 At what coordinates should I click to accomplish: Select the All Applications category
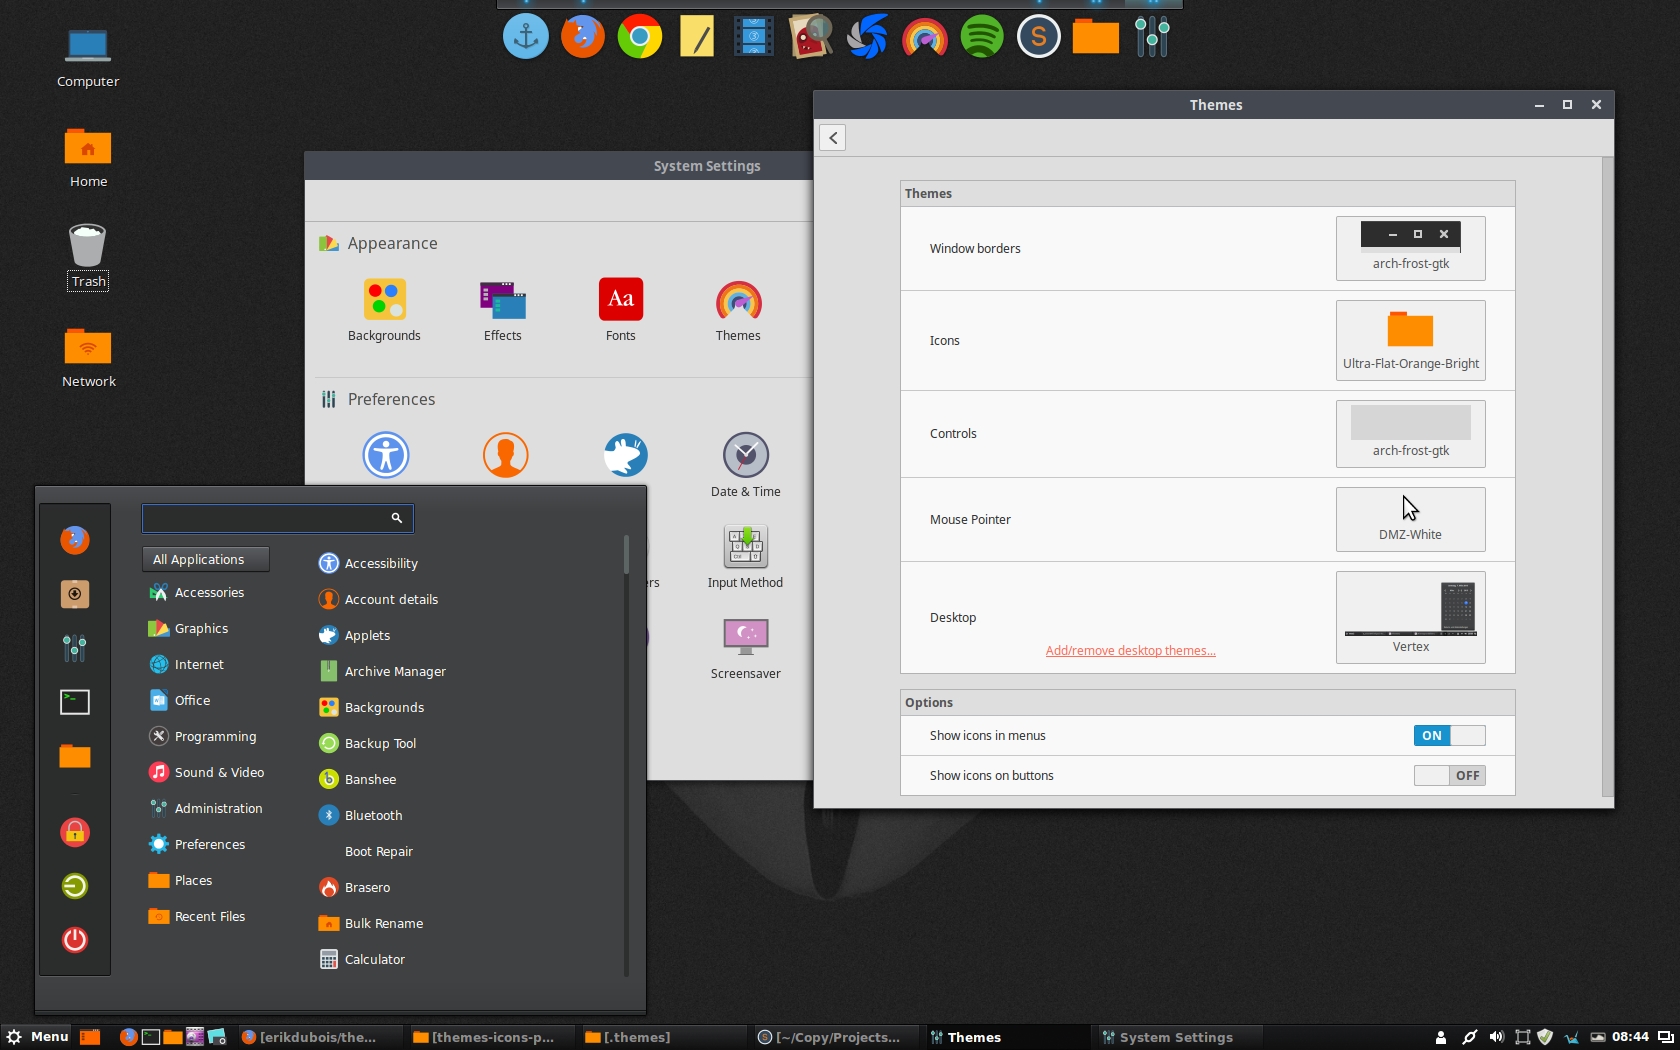206,560
